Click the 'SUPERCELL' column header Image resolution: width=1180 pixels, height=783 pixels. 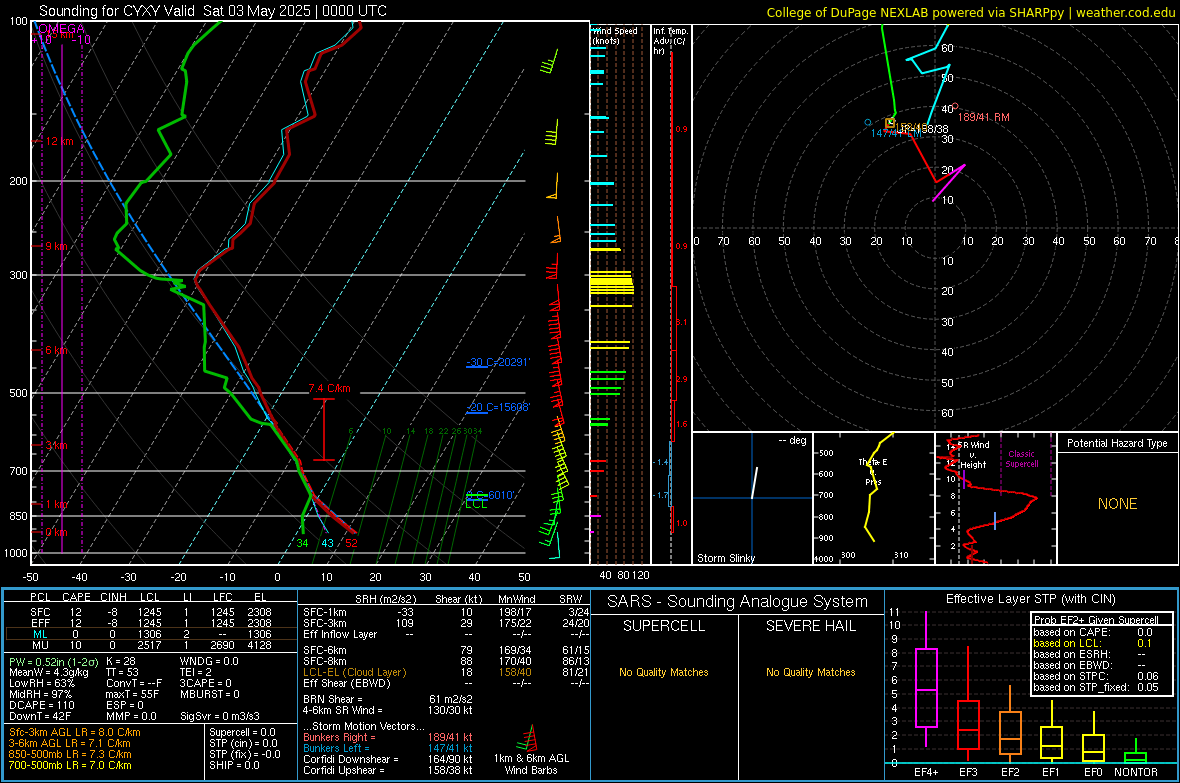click(664, 626)
